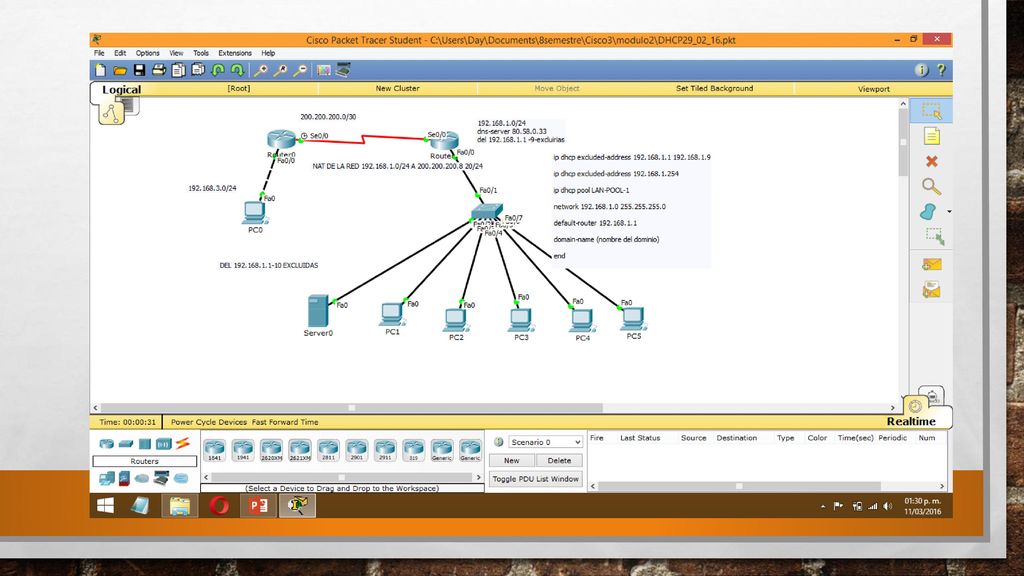The width and height of the screenshot is (1024, 576).
Task: Click the Zoom Reset magnifier icon
Action: pos(280,70)
